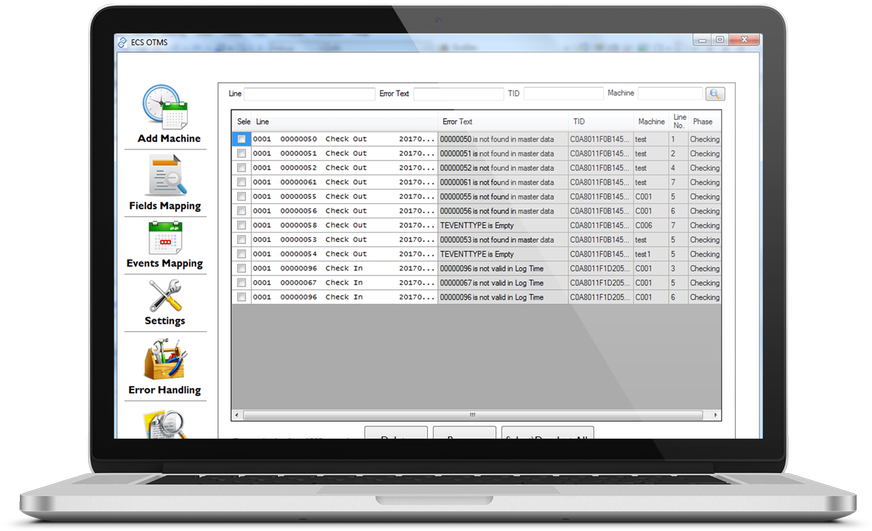872x531 pixels.
Task: Click the Phase column header
Action: 705,122
